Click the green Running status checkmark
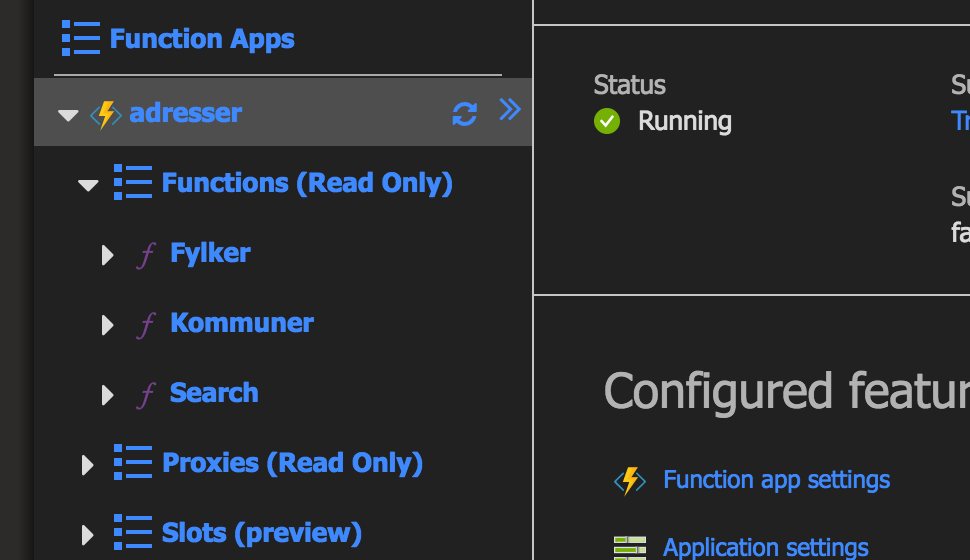 click(607, 122)
